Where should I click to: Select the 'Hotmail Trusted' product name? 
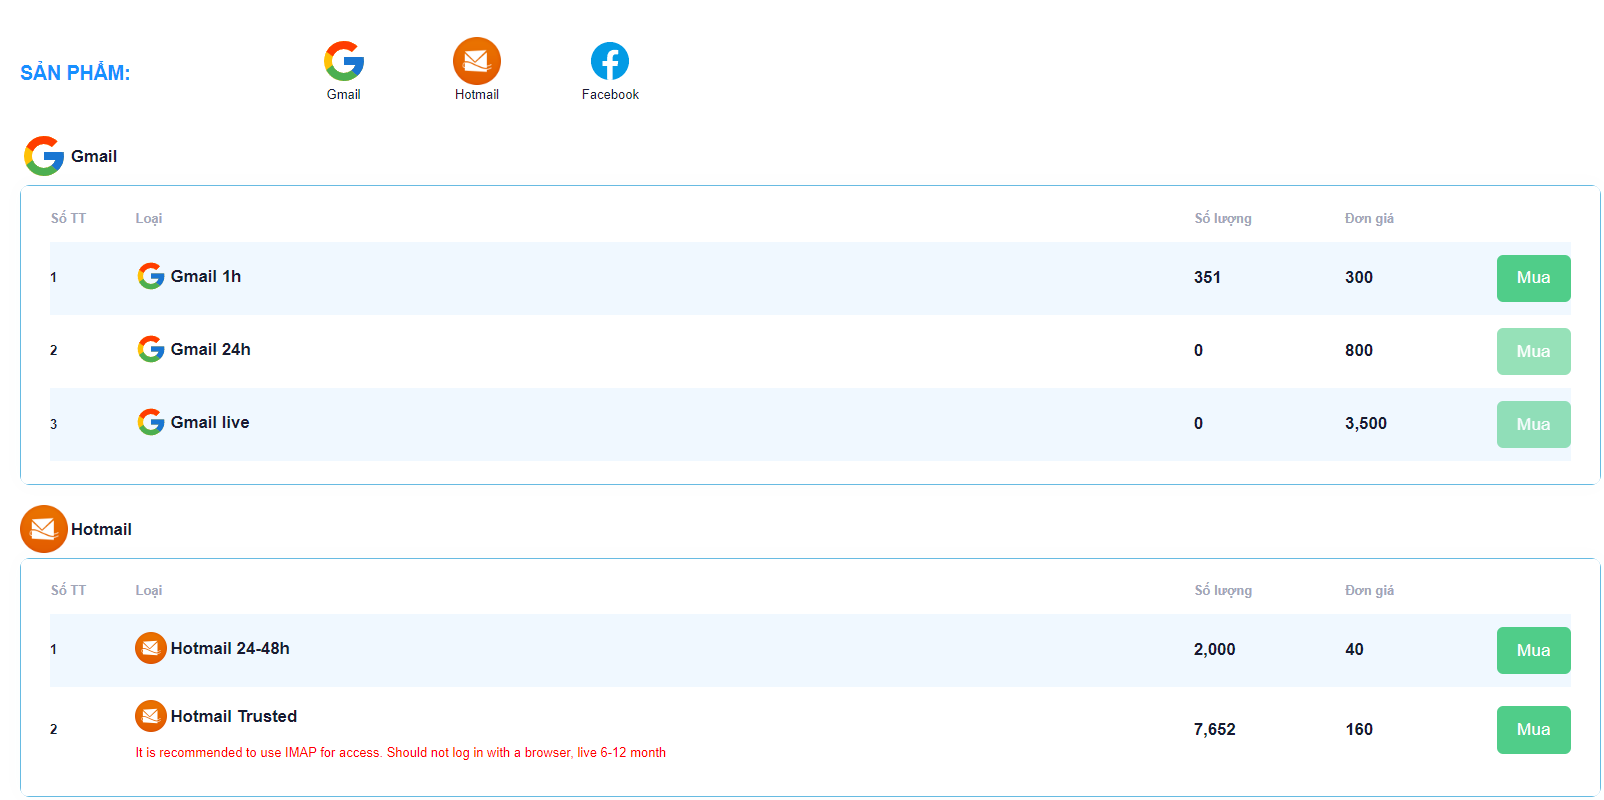234,716
